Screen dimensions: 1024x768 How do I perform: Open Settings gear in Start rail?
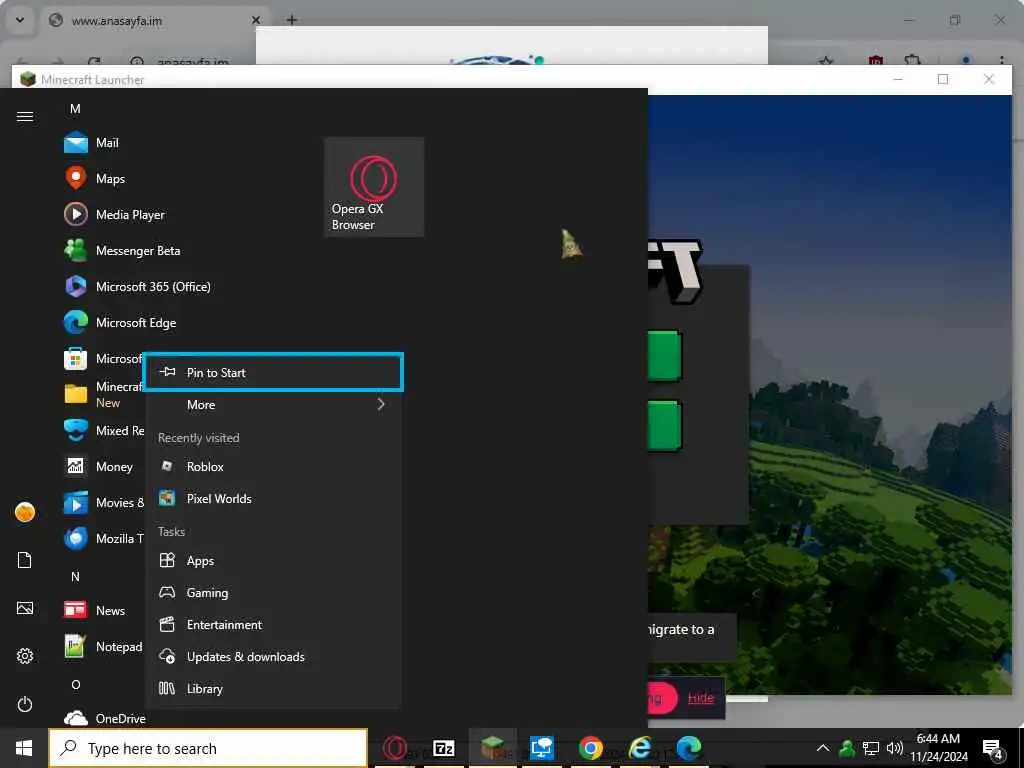click(25, 656)
